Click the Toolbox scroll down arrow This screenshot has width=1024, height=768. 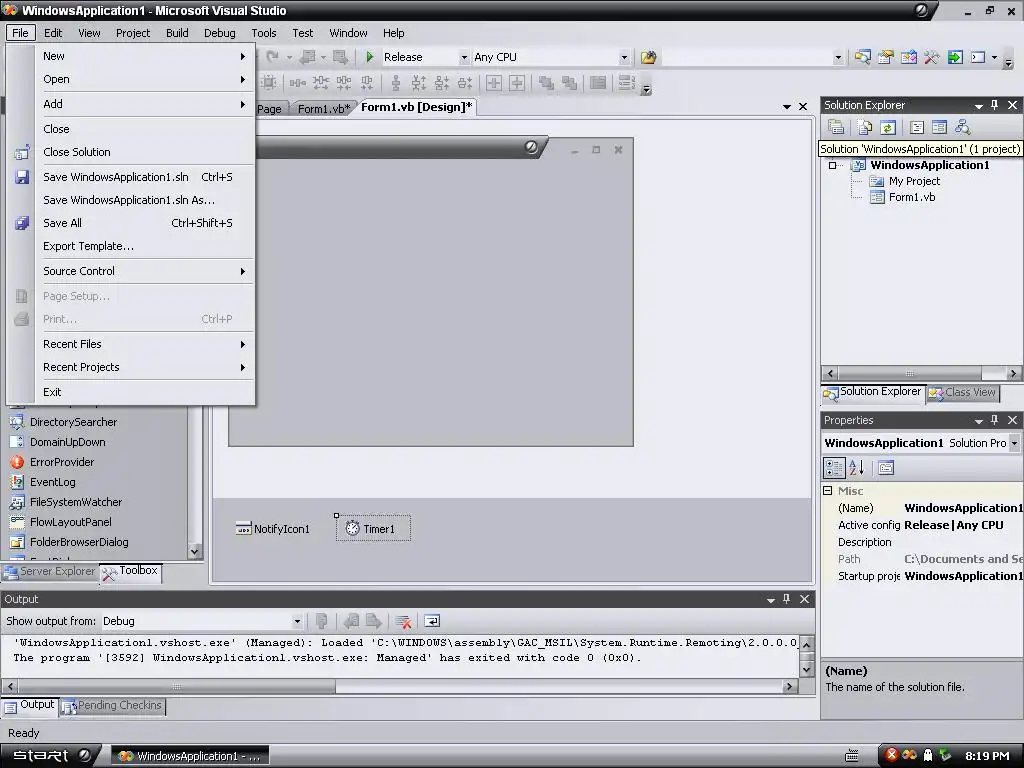click(x=194, y=551)
